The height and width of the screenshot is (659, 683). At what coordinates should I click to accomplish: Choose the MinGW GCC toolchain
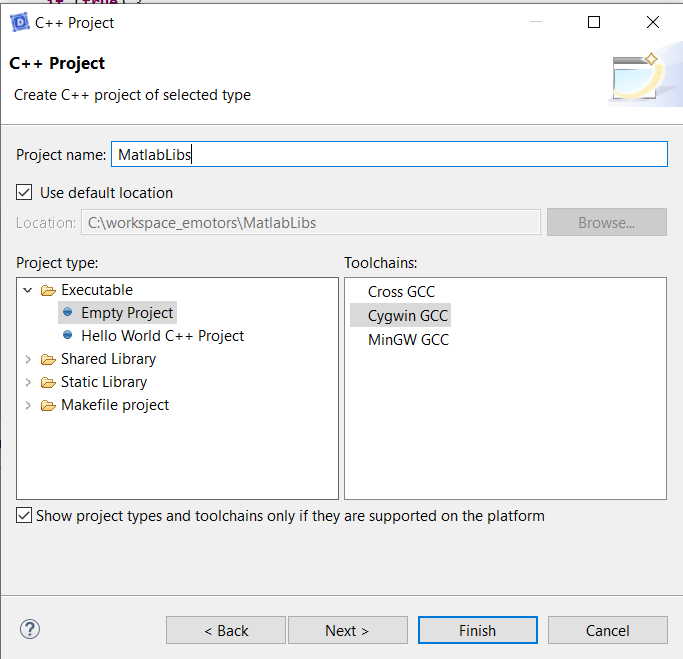coord(408,340)
